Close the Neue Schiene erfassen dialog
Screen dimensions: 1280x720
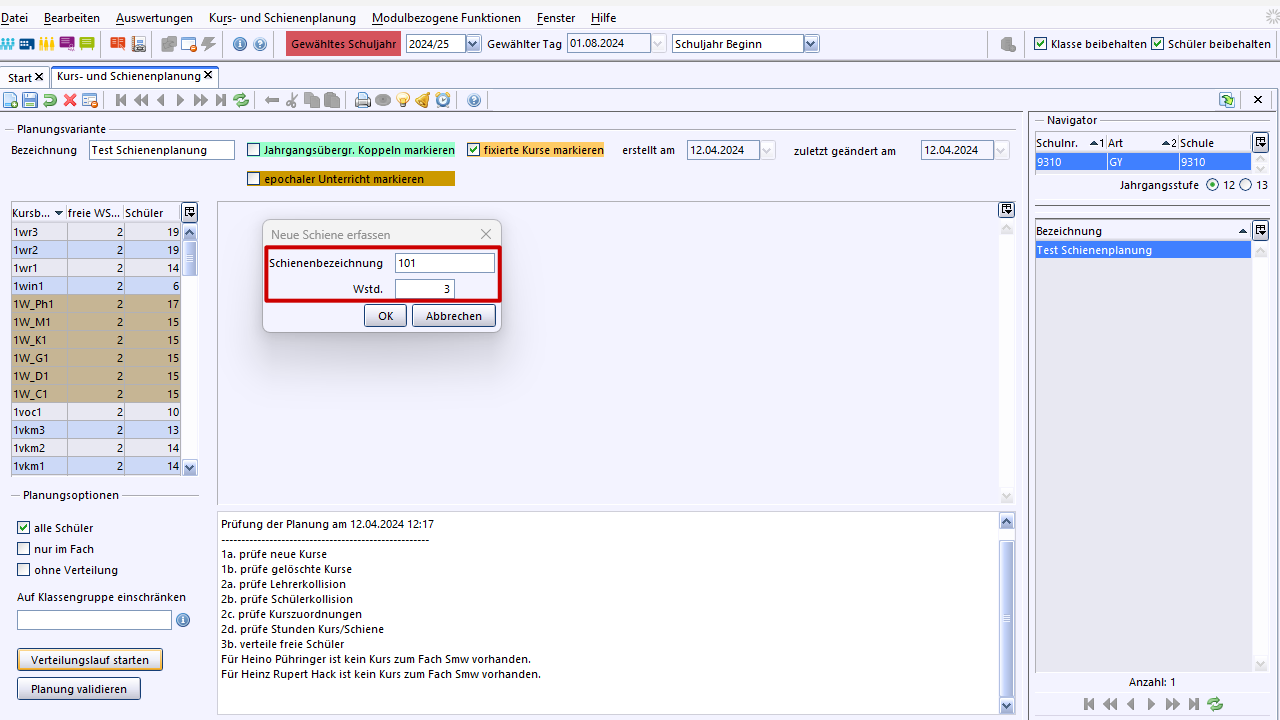click(486, 234)
